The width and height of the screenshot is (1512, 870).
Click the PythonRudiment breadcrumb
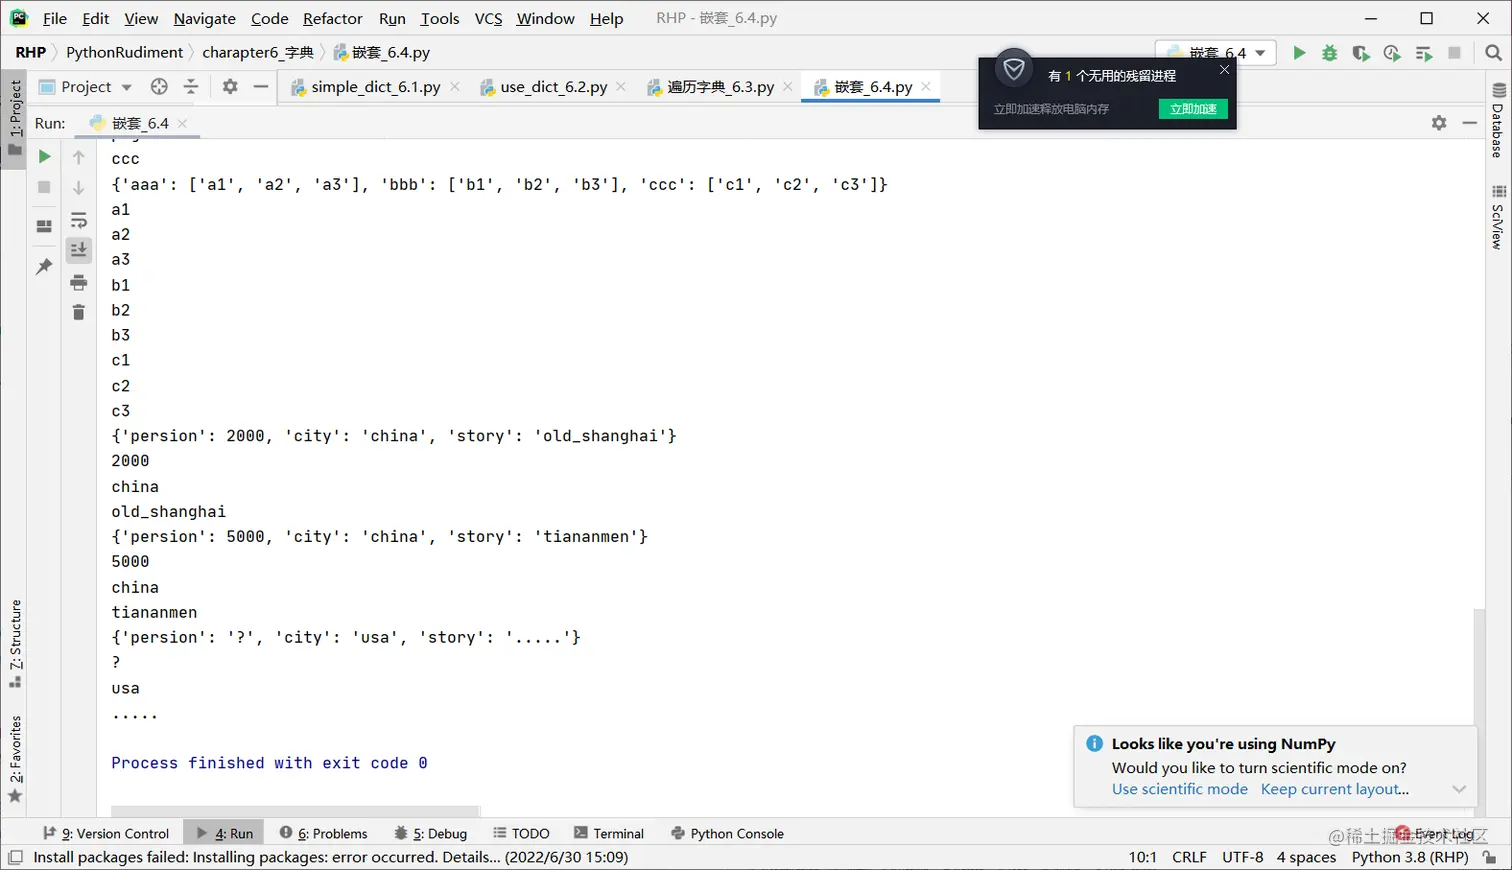(x=124, y=52)
